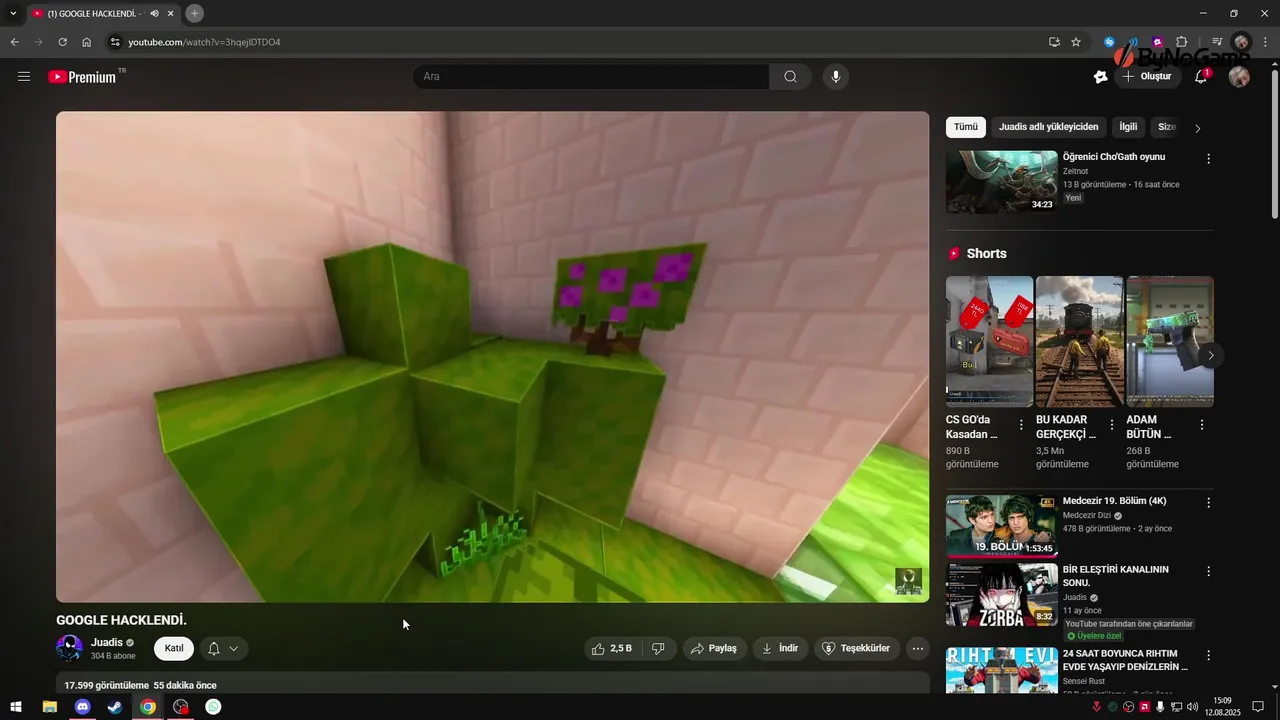
Task: Open Chrome extensions puzzle icon
Action: point(1182,42)
